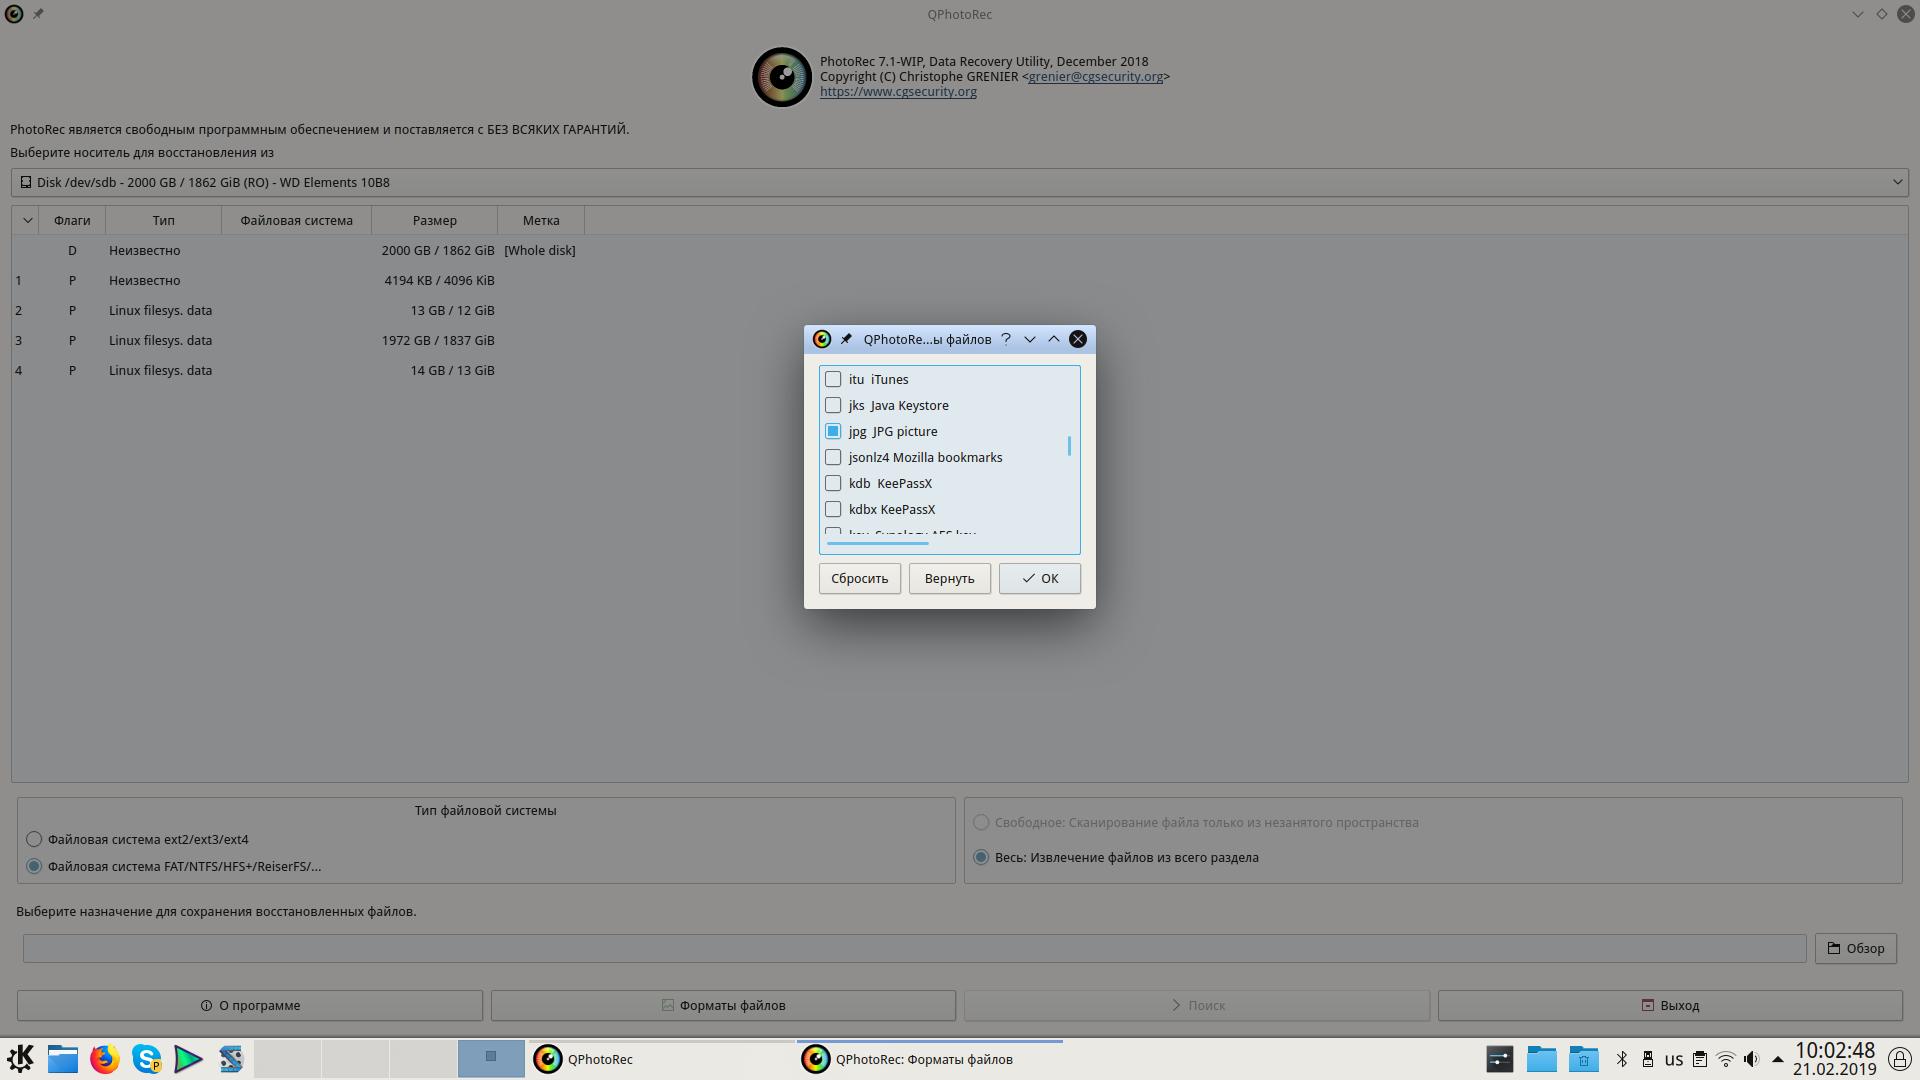
Task: Click the volume speaker tray icon
Action: [1751, 1059]
